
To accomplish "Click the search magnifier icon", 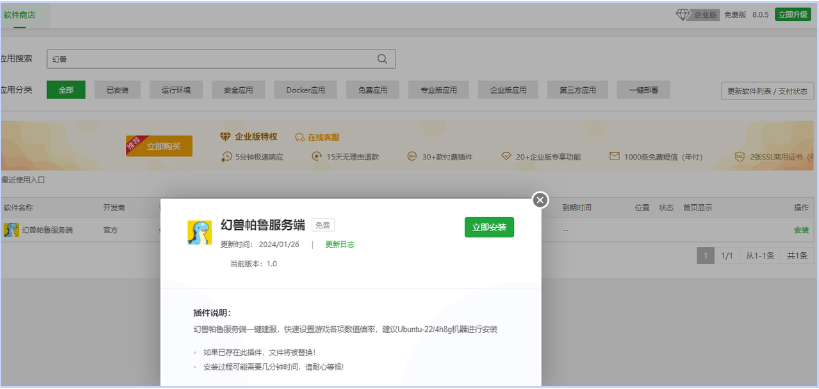I will pyautogui.click(x=382, y=59).
